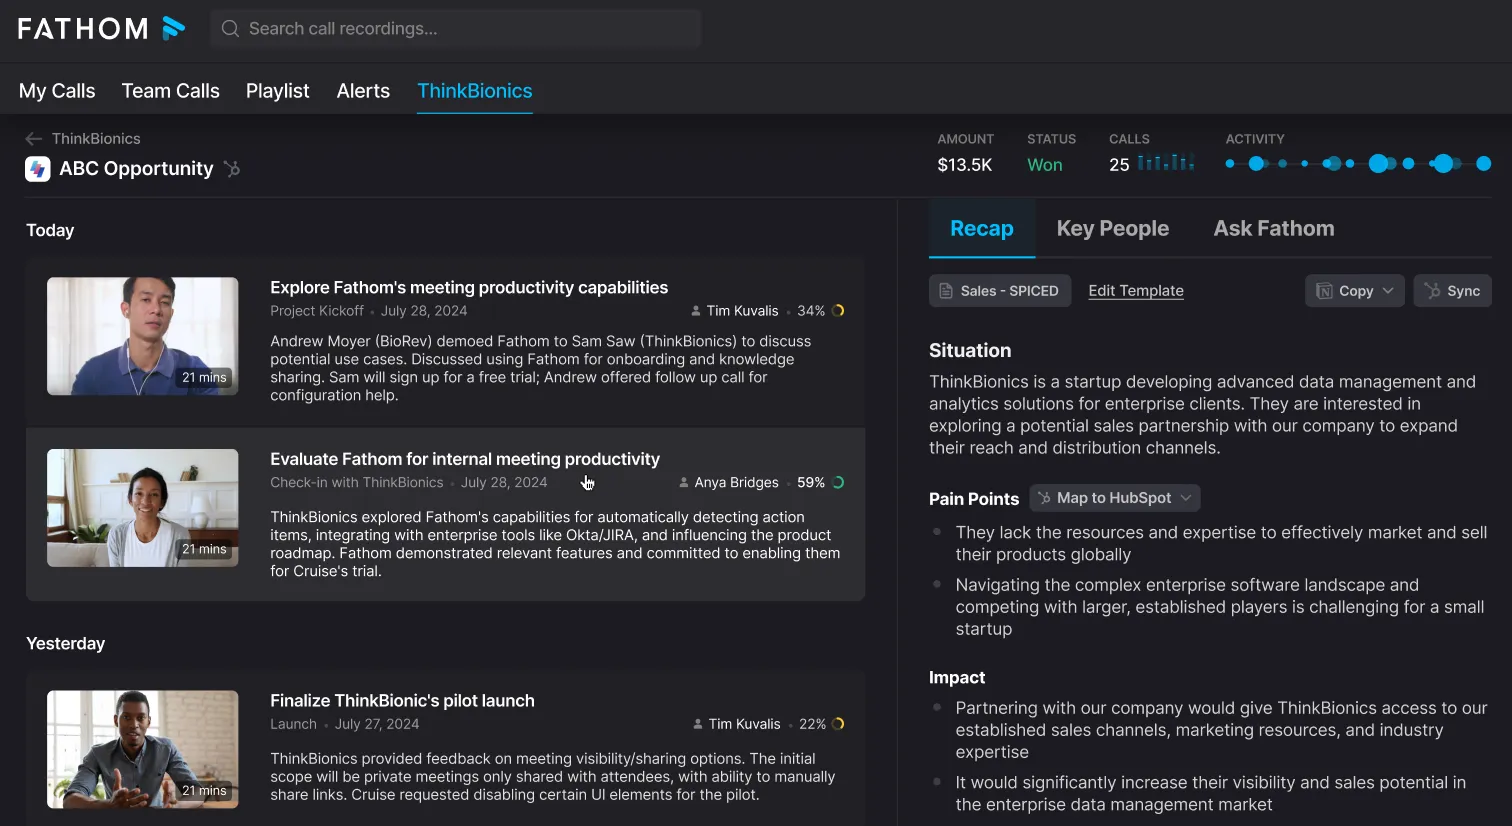This screenshot has width=1512, height=826.
Task: Click the back arrow beside ThinkBionics
Action: pyautogui.click(x=34, y=139)
